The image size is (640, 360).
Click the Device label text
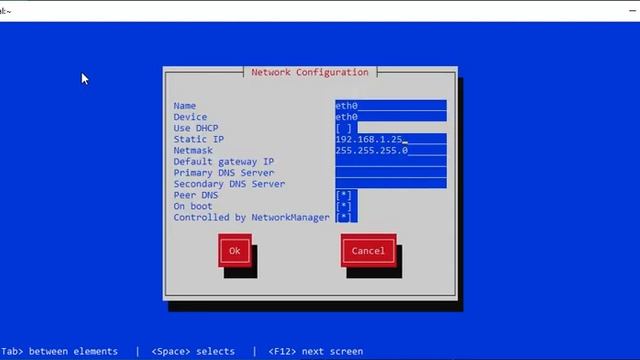pyautogui.click(x=190, y=117)
